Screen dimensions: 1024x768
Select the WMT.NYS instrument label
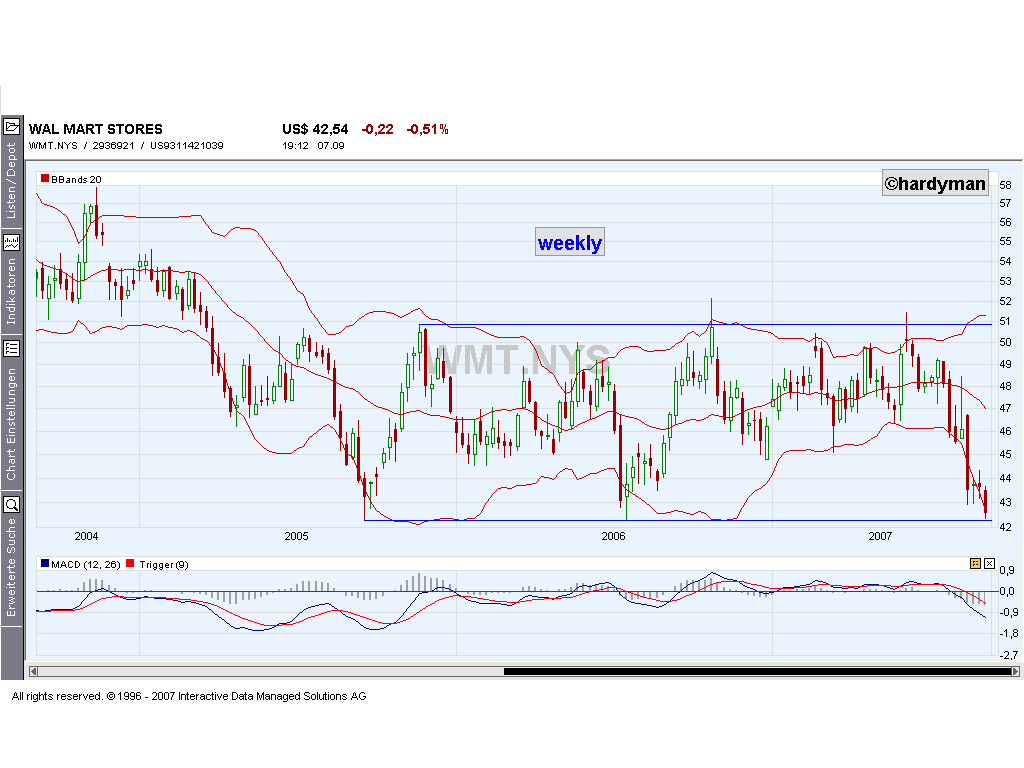52,145
